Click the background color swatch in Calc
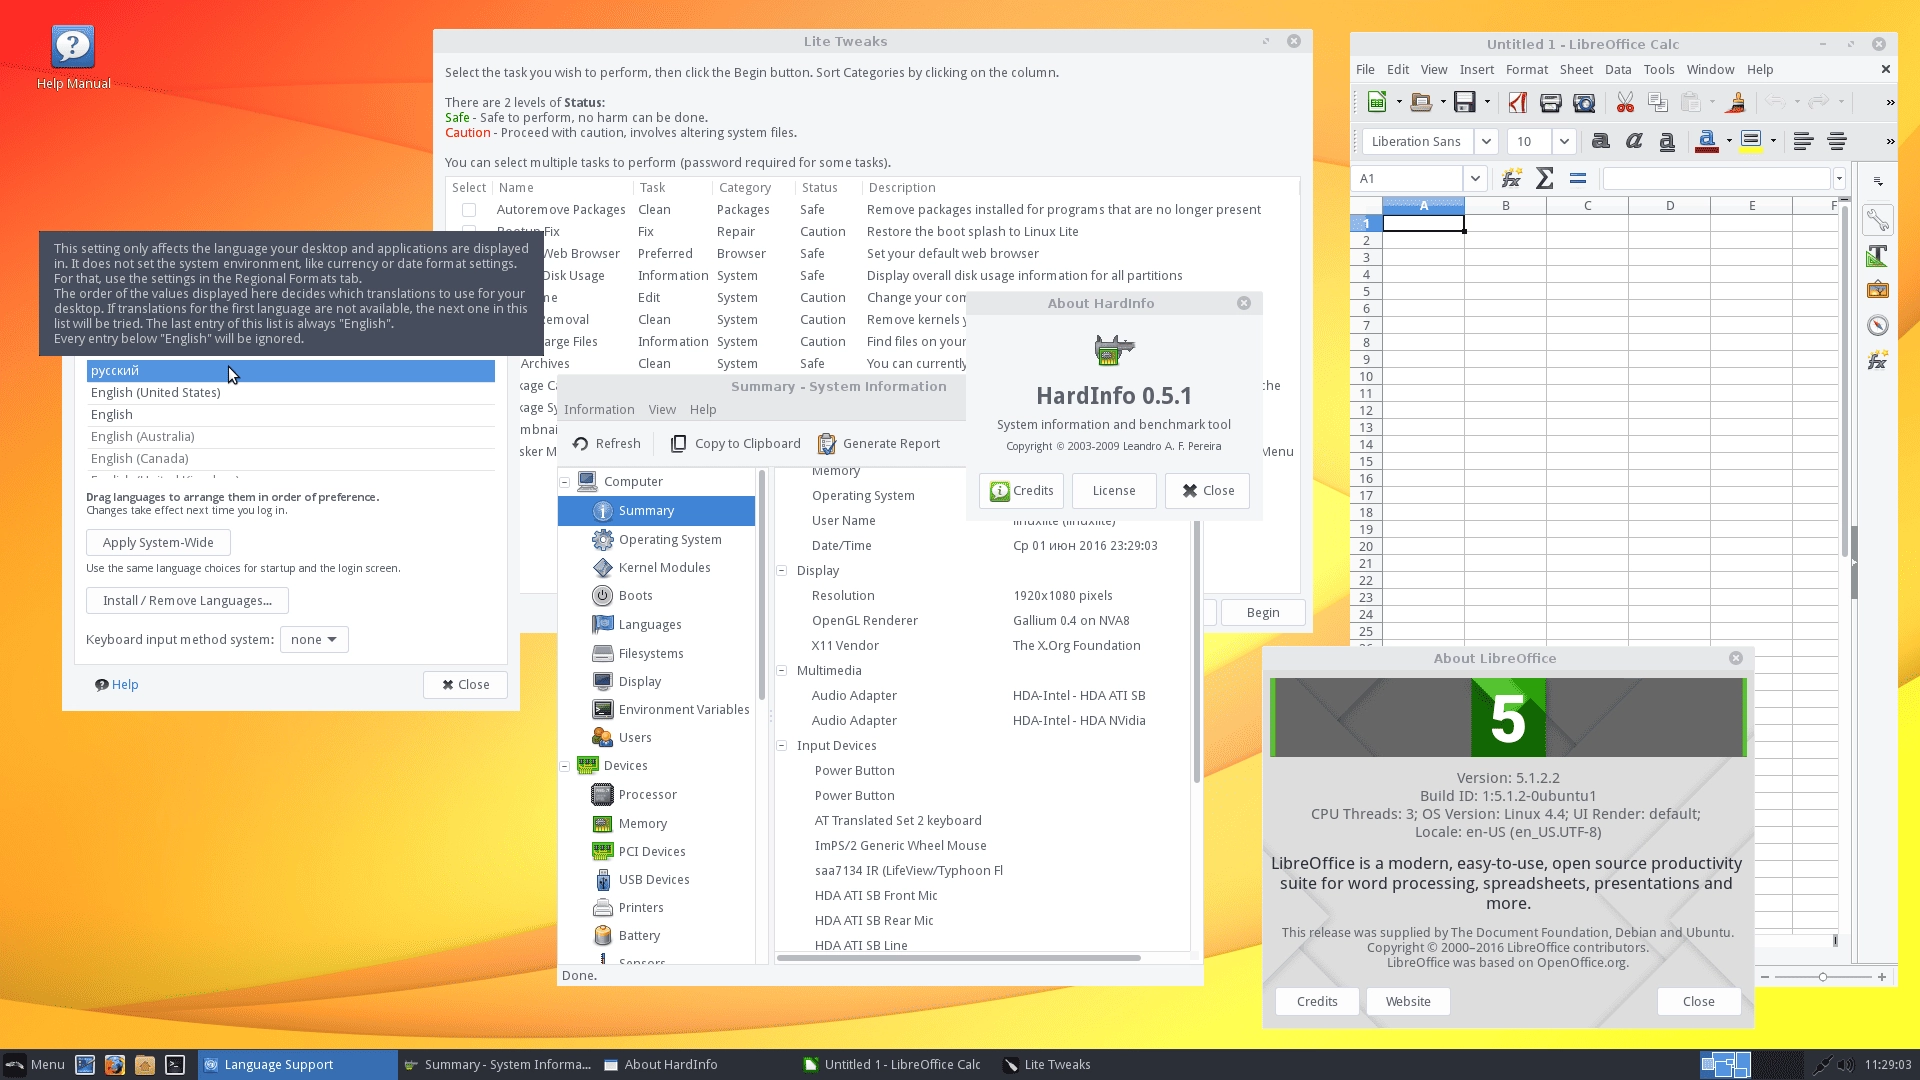Screen dimensions: 1920x1080 coord(1751,141)
